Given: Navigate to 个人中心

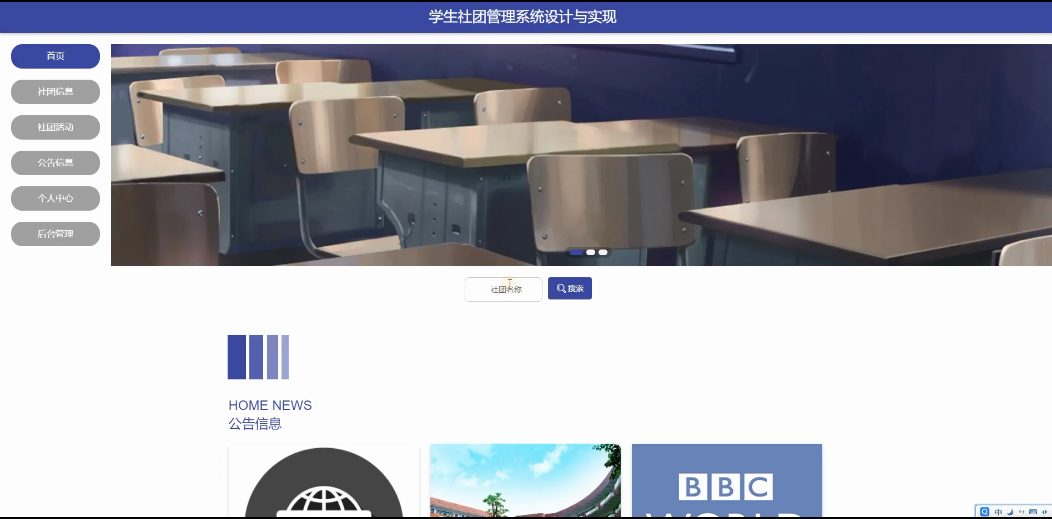Looking at the screenshot, I should click(x=55, y=198).
